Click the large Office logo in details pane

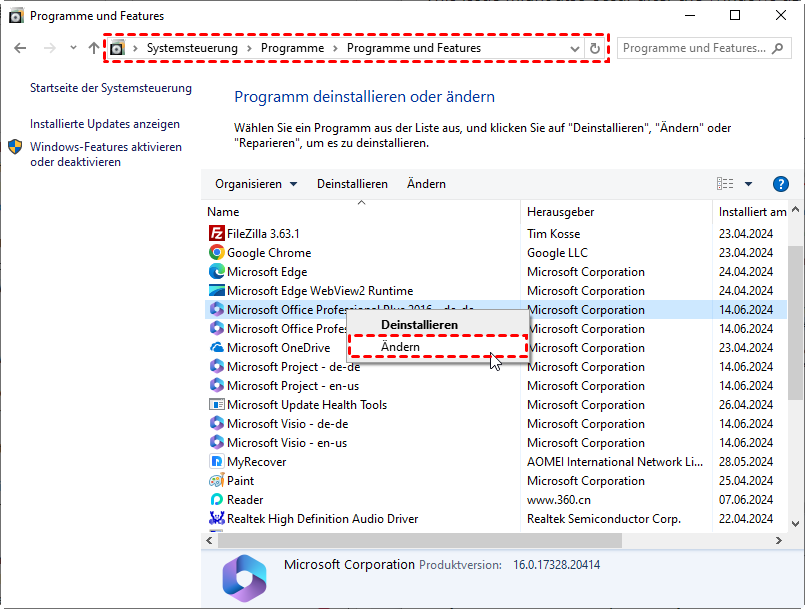point(244,578)
